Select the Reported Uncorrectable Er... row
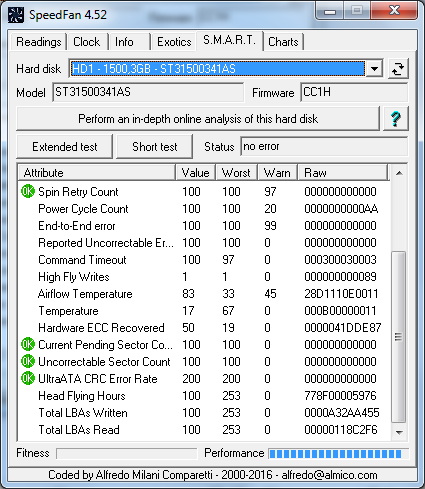The image size is (425, 489). tap(203, 243)
